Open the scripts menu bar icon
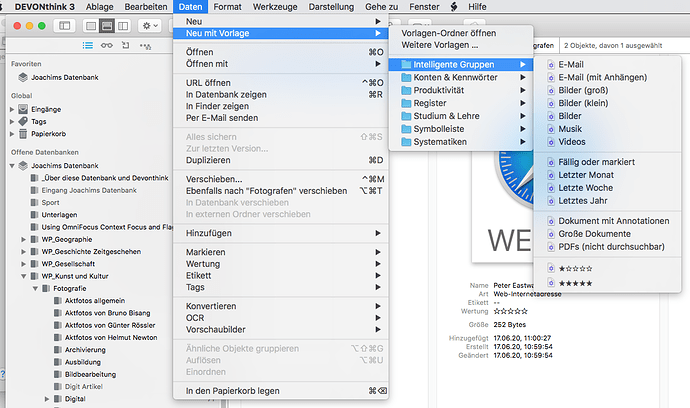 (454, 7)
